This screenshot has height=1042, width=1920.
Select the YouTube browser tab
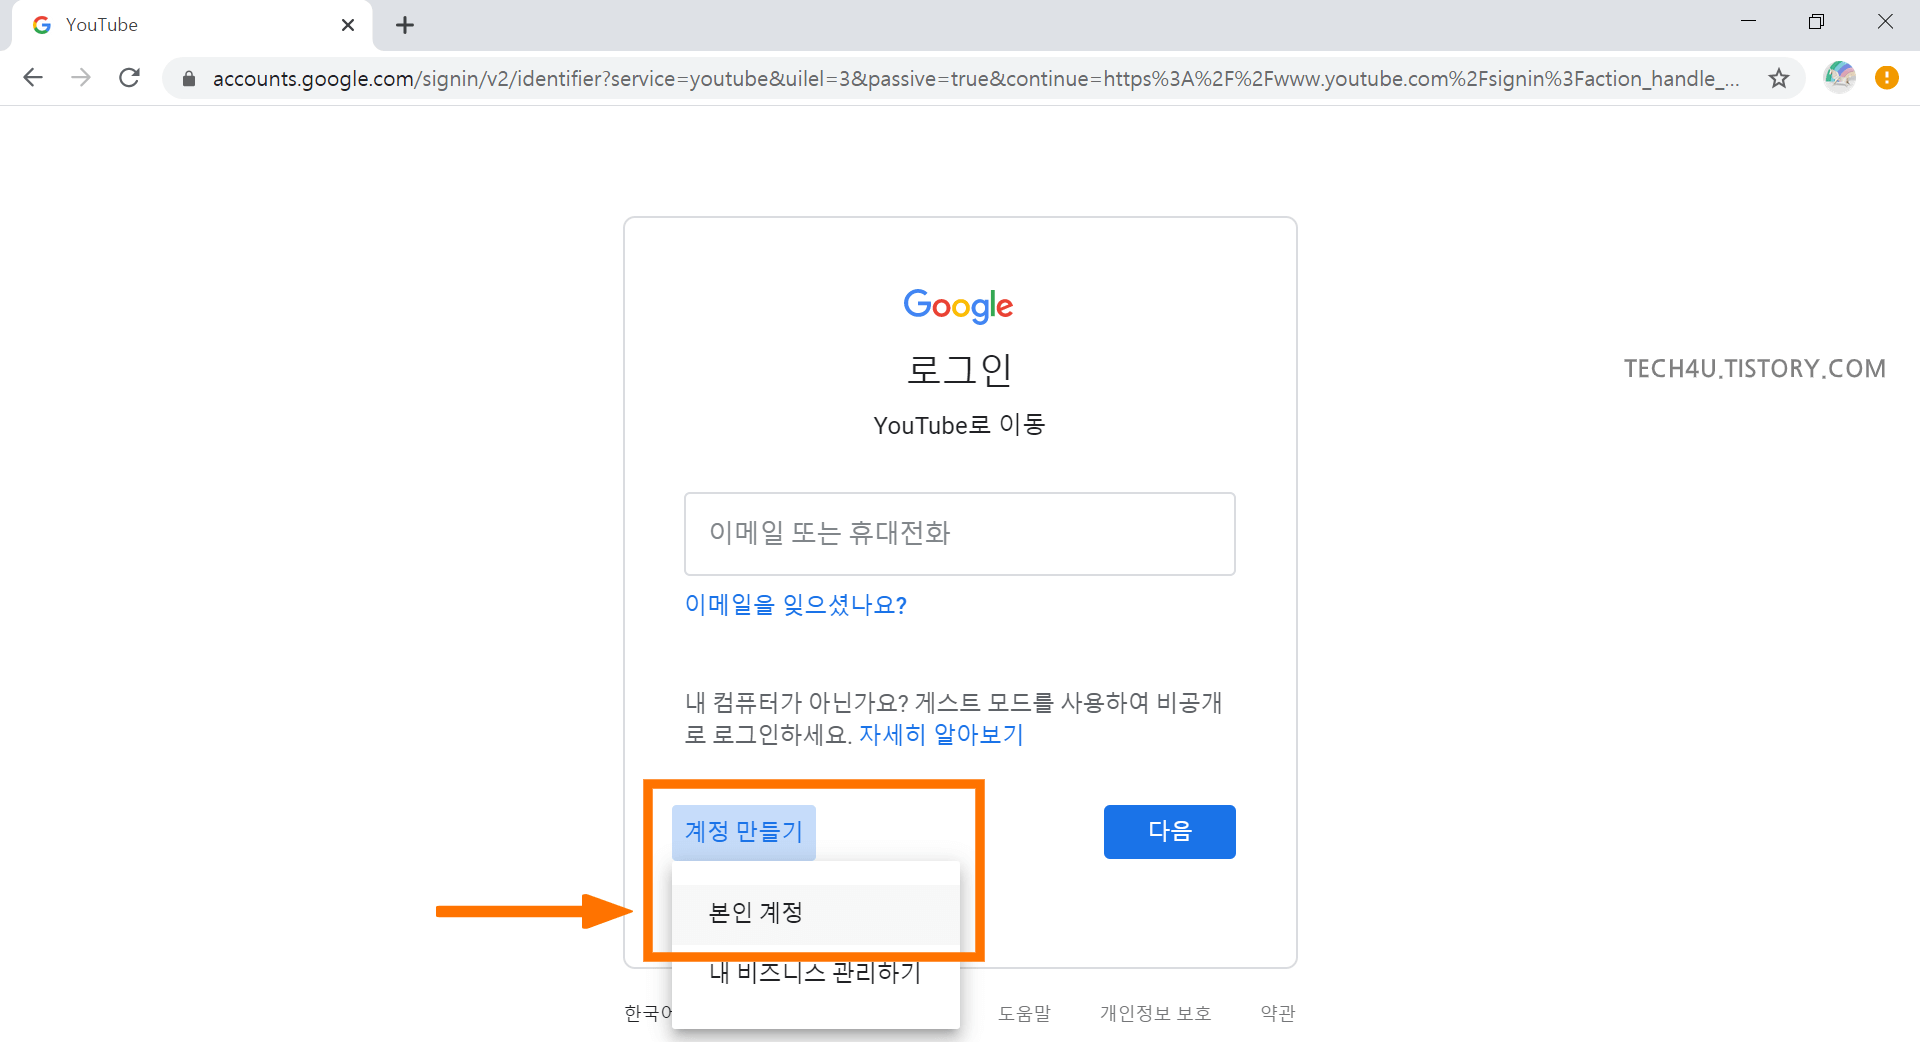click(x=190, y=25)
